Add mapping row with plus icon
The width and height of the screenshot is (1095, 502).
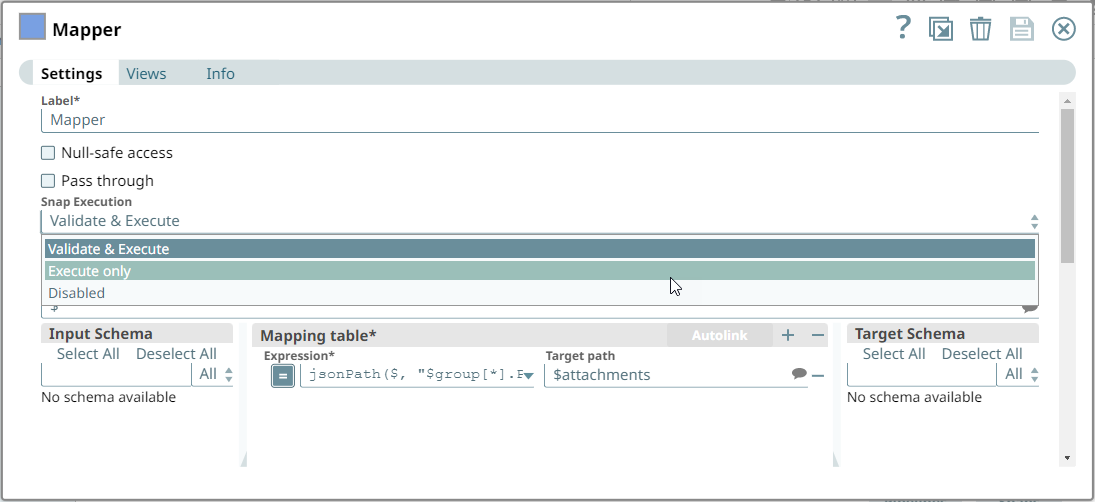pos(788,335)
